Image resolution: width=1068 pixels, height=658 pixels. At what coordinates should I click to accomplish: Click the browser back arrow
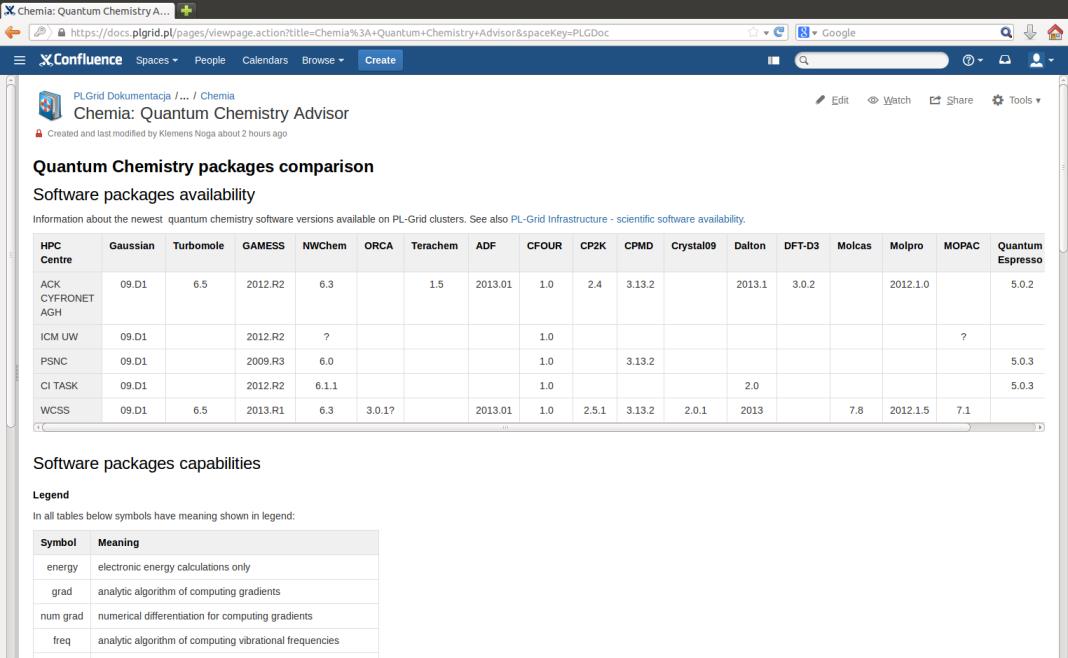point(12,32)
